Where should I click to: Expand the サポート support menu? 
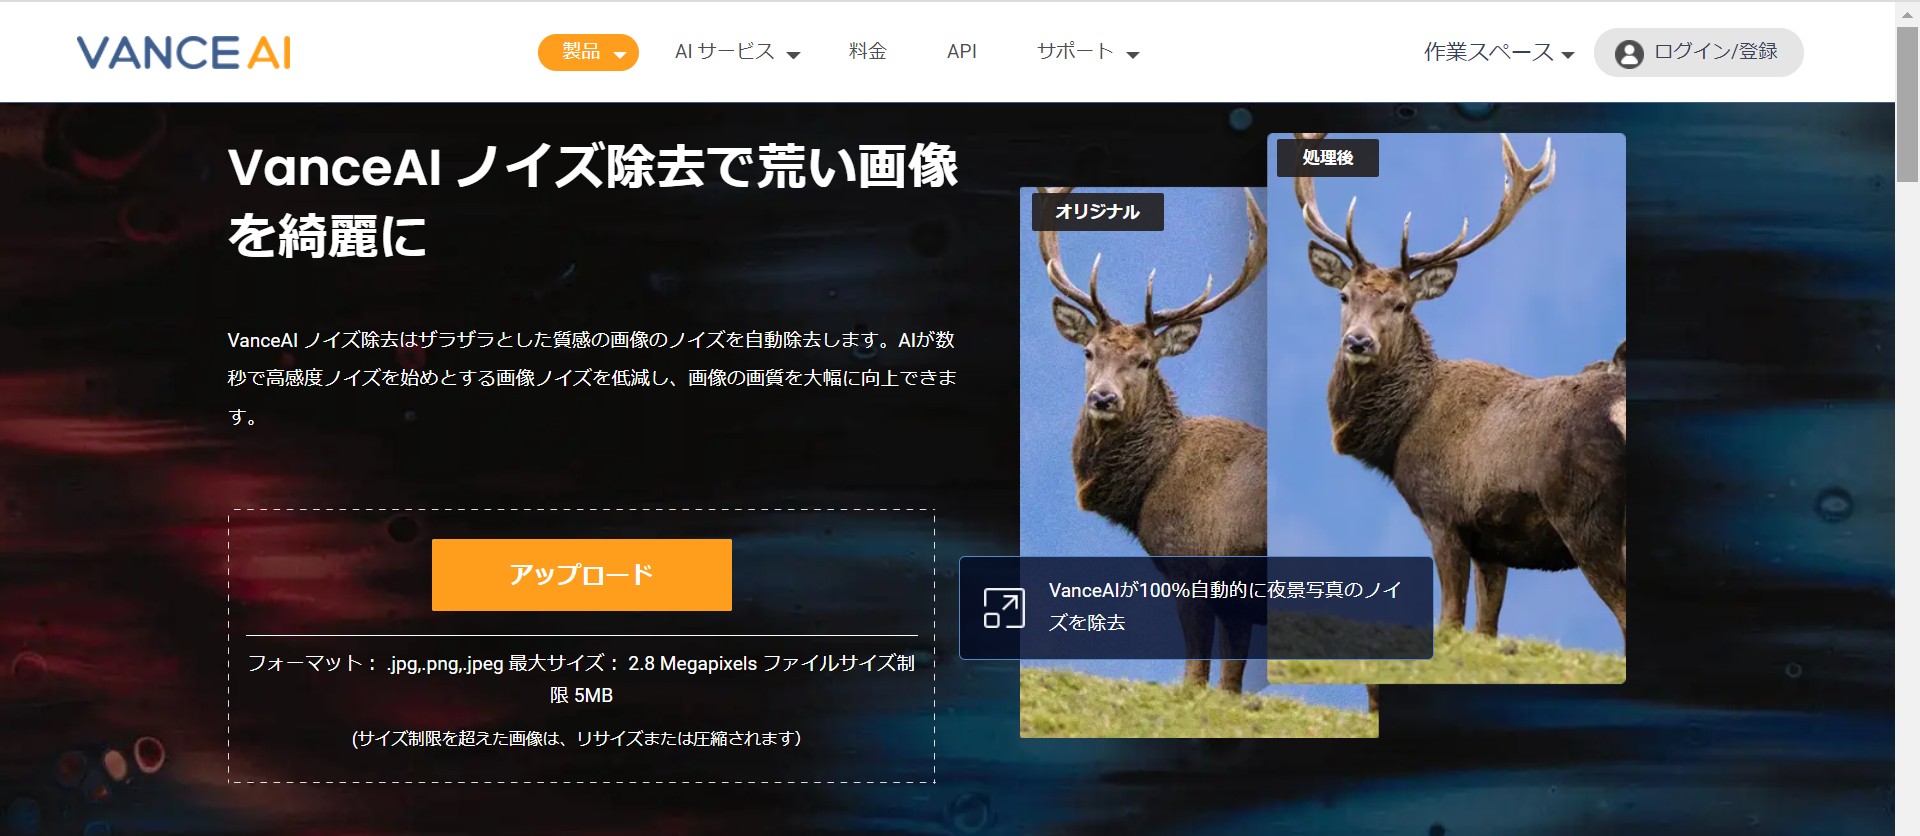pyautogui.click(x=1088, y=52)
